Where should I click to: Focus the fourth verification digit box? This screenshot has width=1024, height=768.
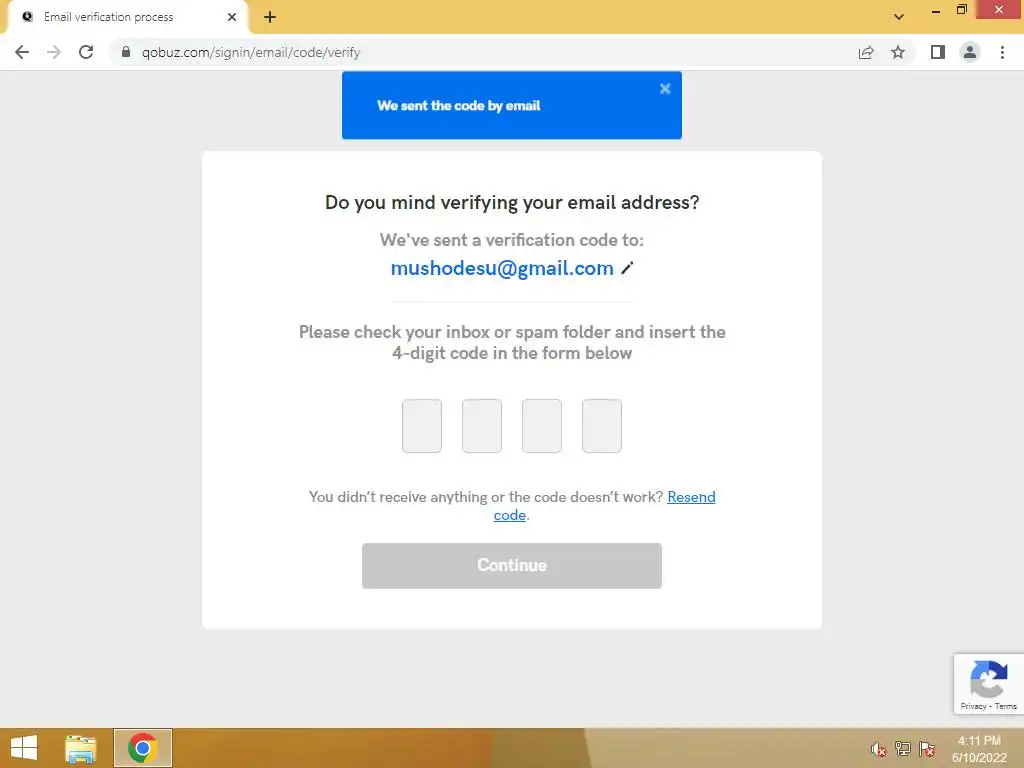coord(601,426)
